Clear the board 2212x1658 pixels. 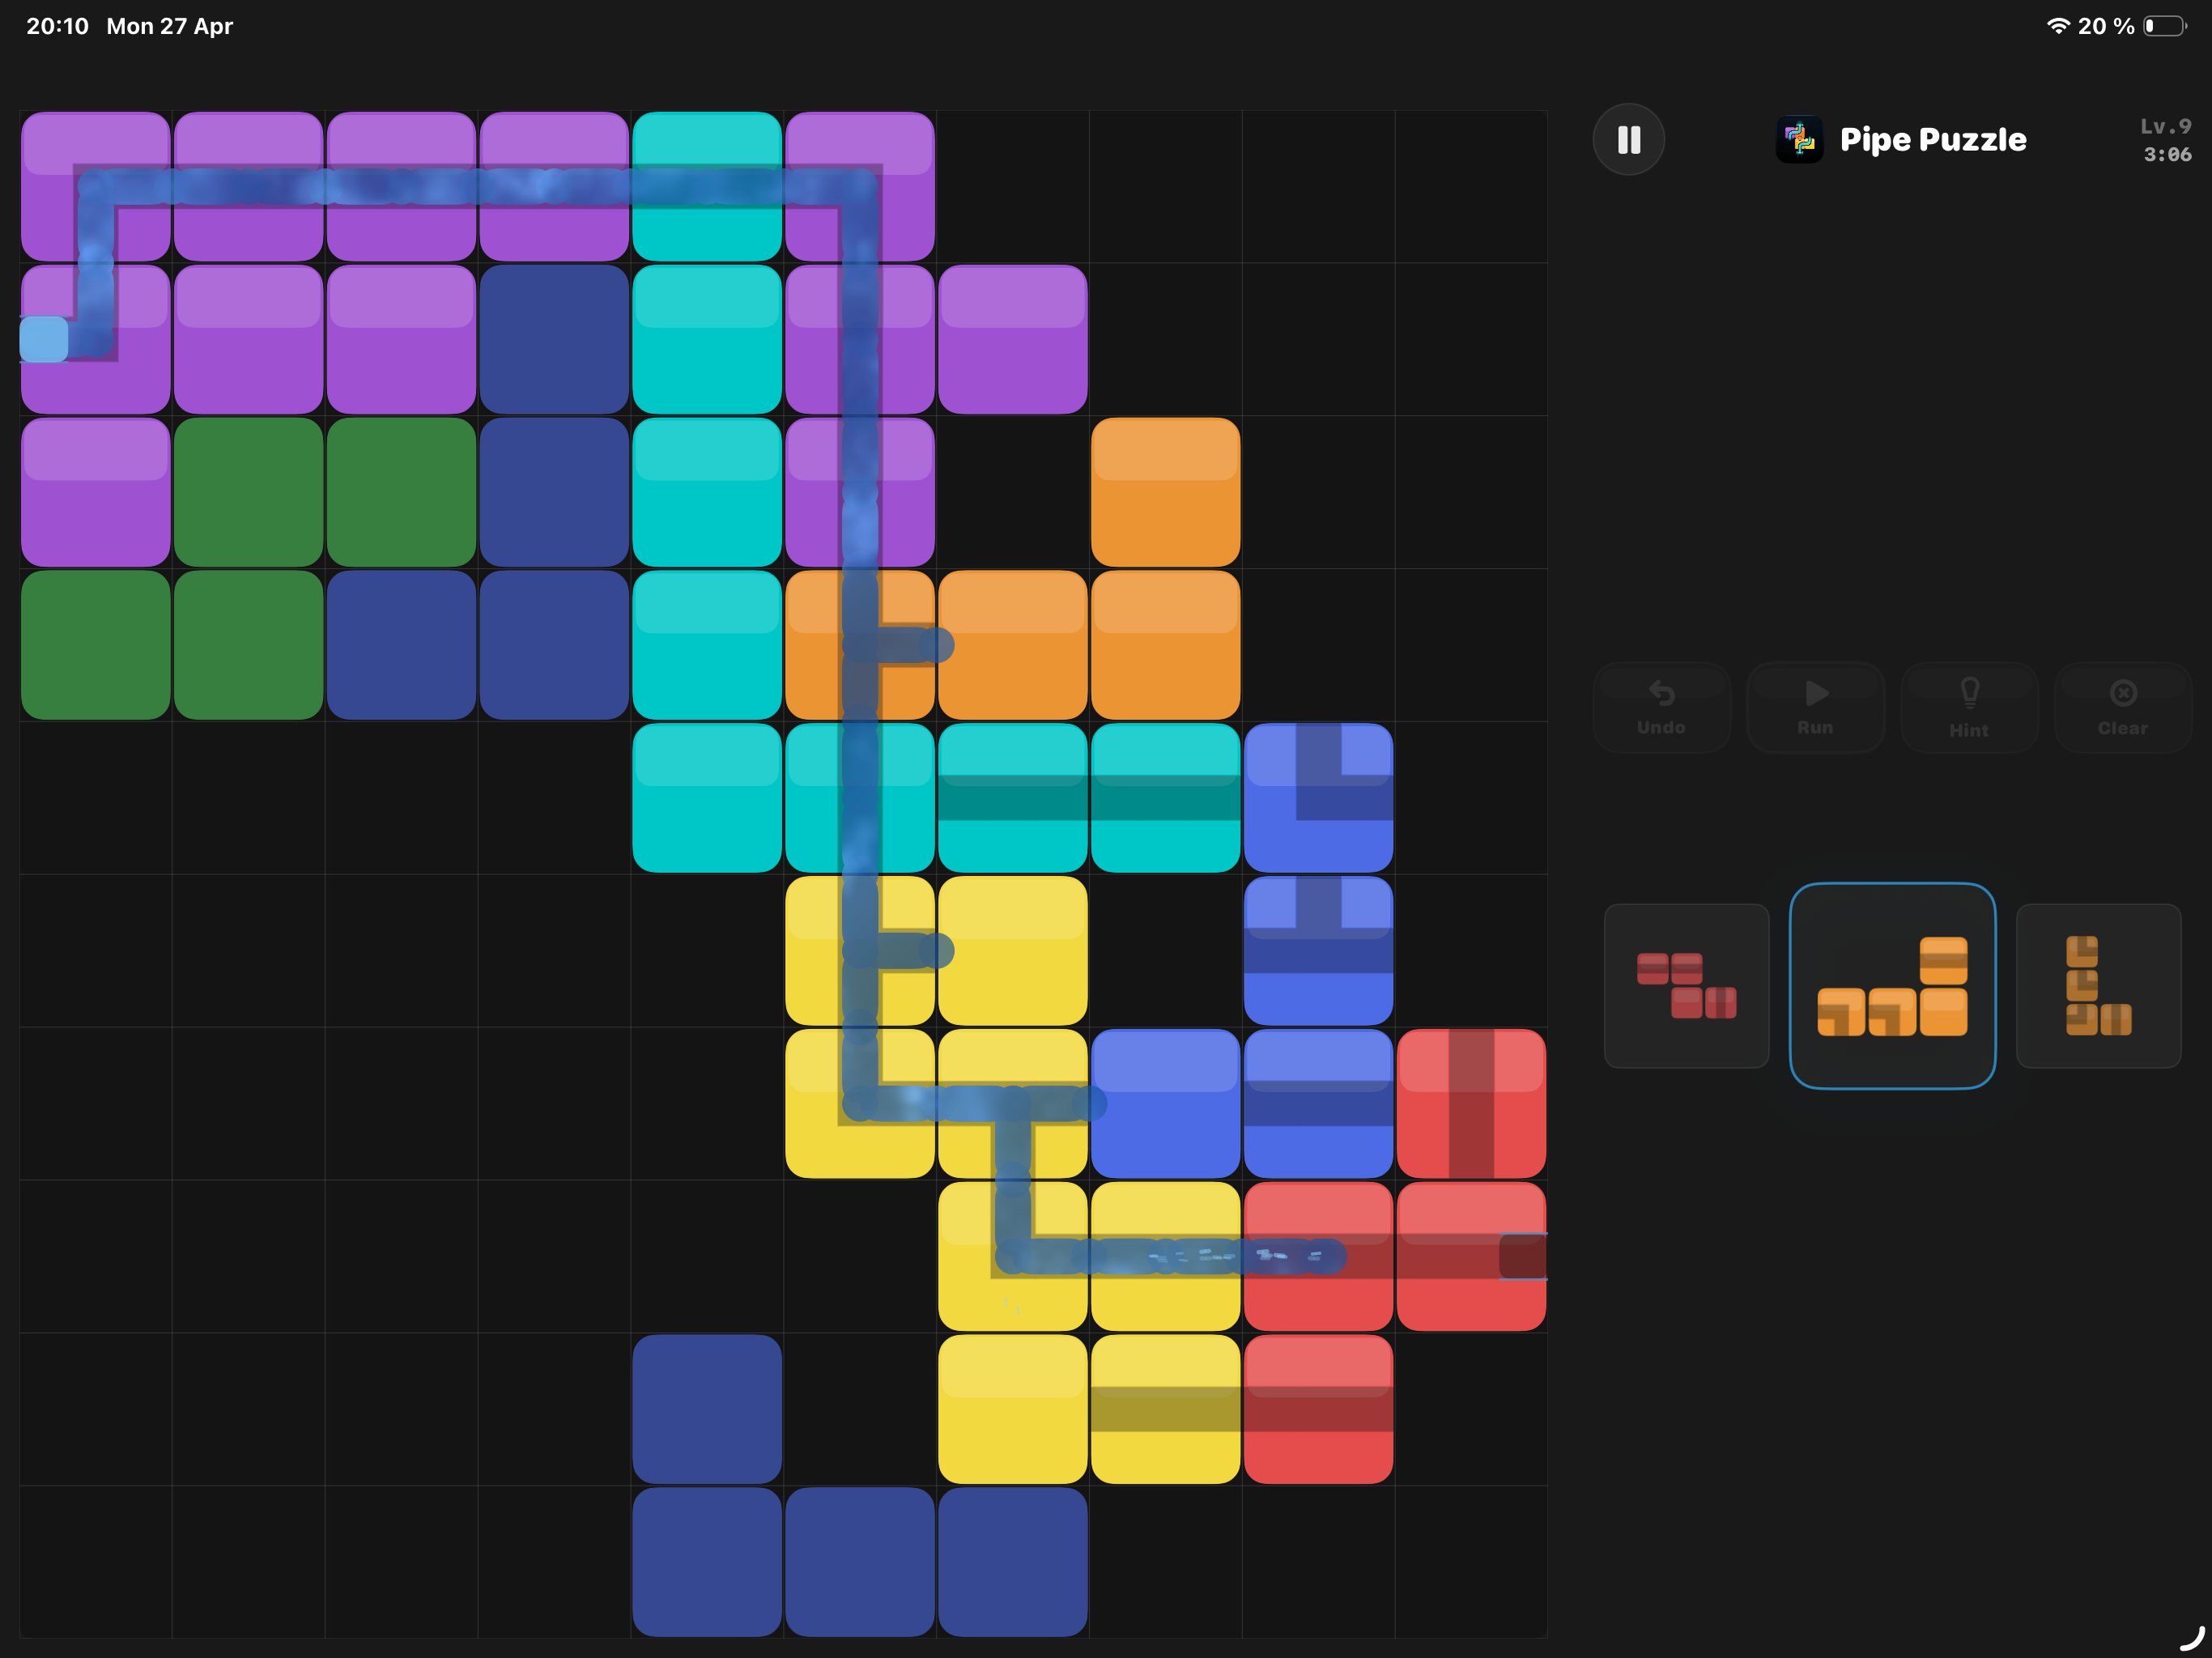(x=2122, y=707)
